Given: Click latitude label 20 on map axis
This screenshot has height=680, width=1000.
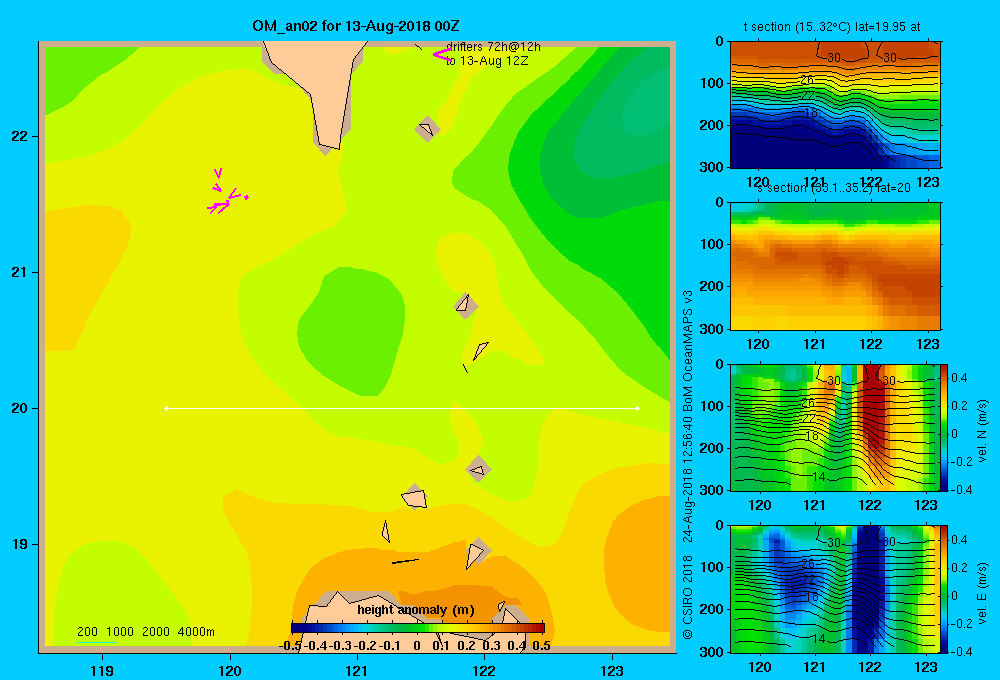Looking at the screenshot, I should click(20, 408).
